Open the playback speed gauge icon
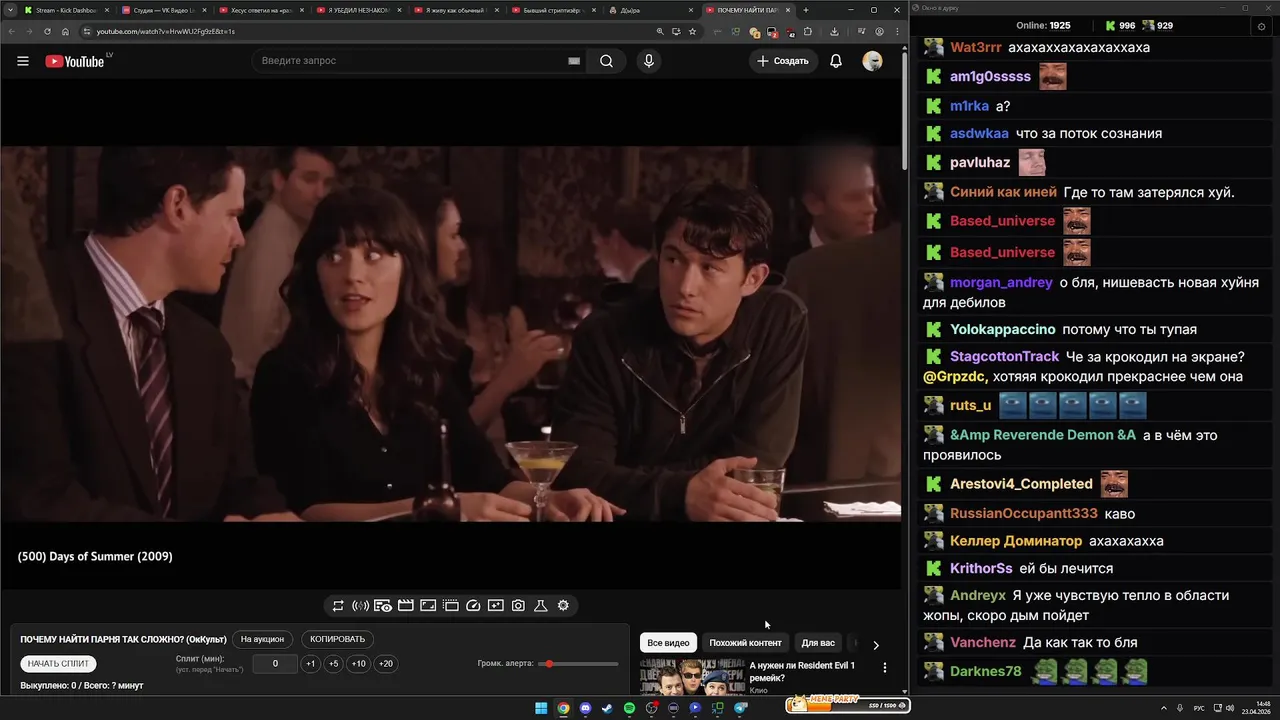This screenshot has width=1280, height=720. [x=474, y=606]
